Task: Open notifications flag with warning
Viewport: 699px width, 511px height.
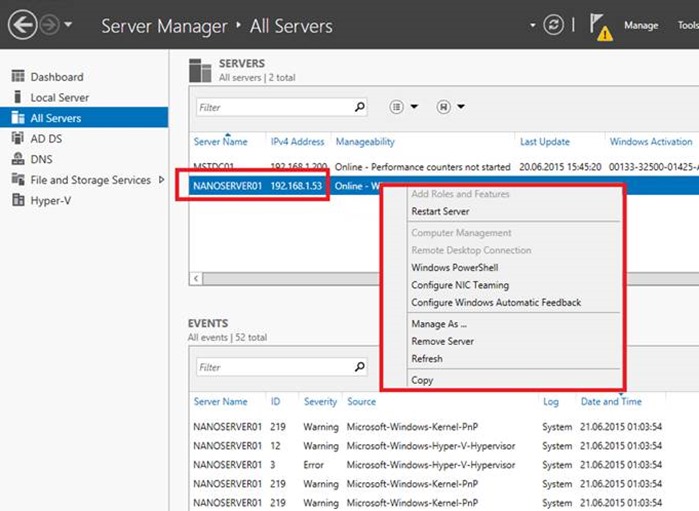Action: tap(600, 27)
